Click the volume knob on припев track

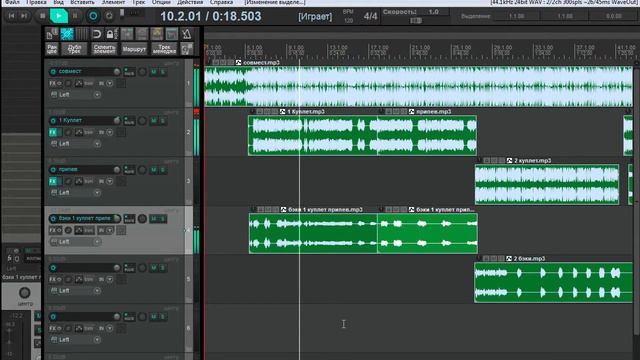click(x=117, y=170)
